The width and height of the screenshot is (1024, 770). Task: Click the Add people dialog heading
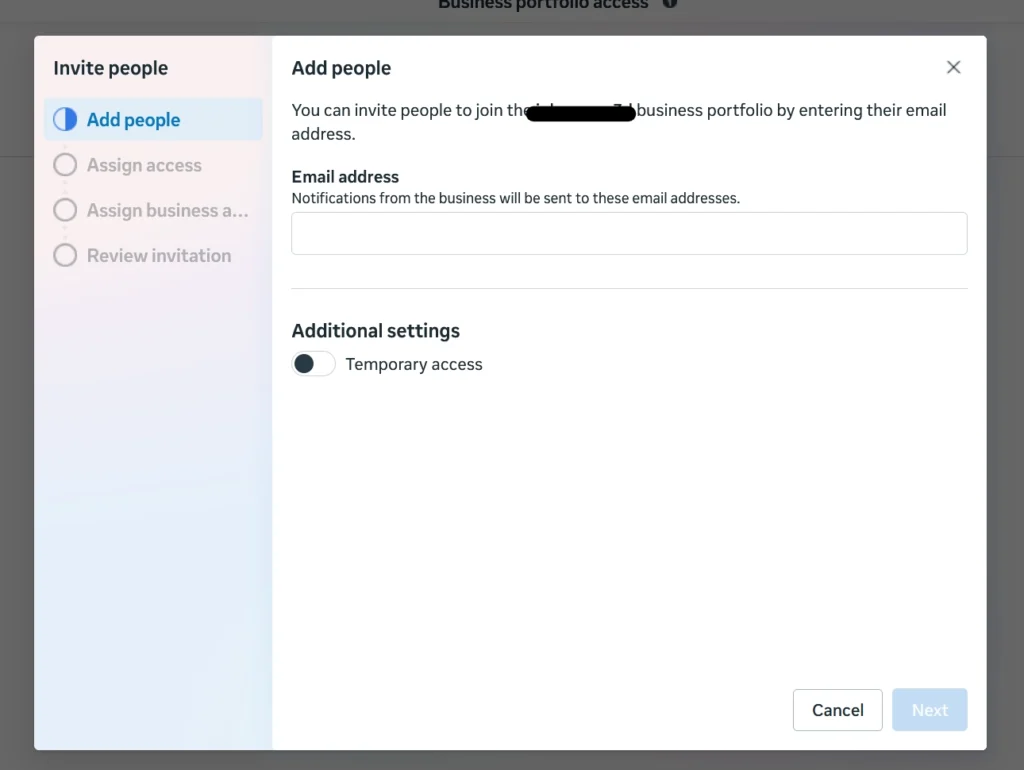pyautogui.click(x=341, y=68)
